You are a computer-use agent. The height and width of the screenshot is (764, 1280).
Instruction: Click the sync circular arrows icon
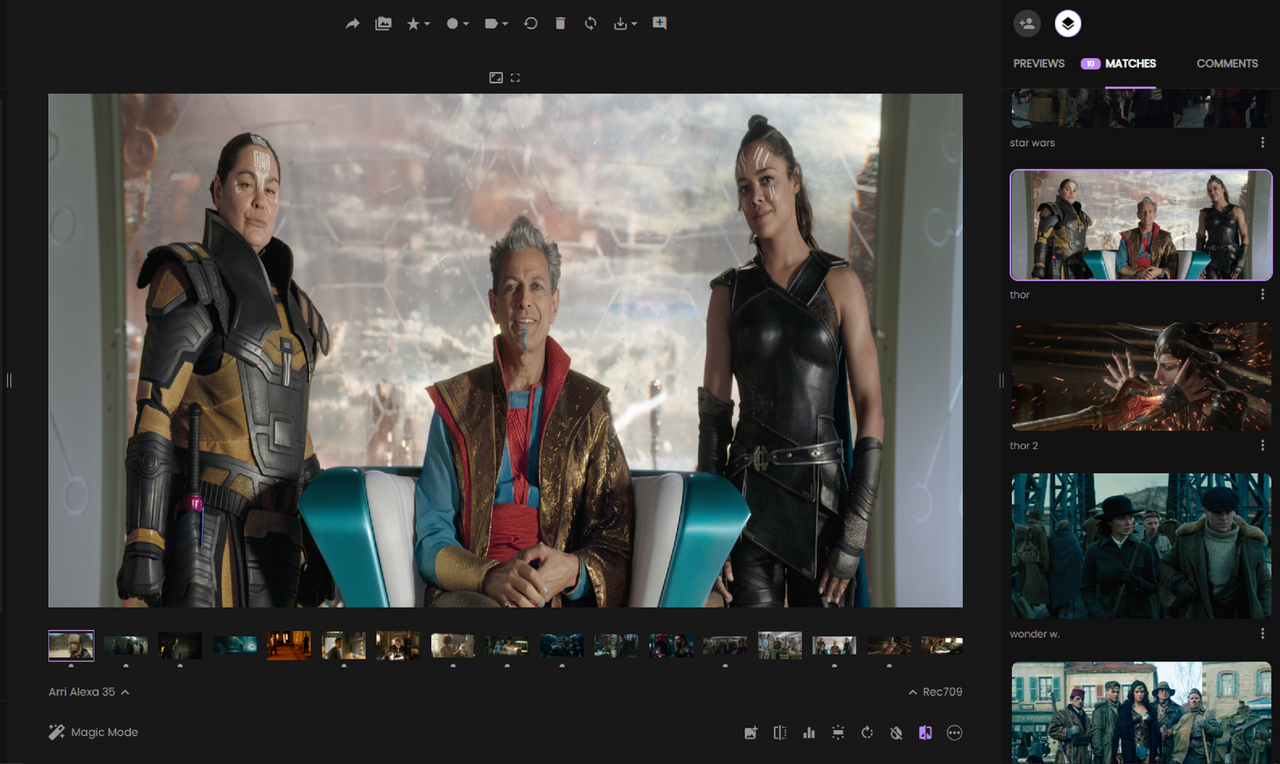pos(591,23)
